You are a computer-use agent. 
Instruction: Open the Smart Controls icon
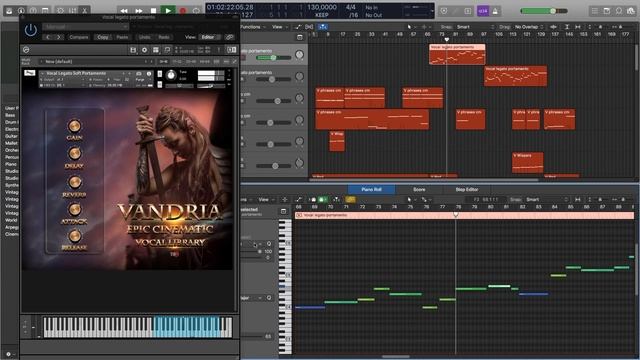[x=60, y=10]
